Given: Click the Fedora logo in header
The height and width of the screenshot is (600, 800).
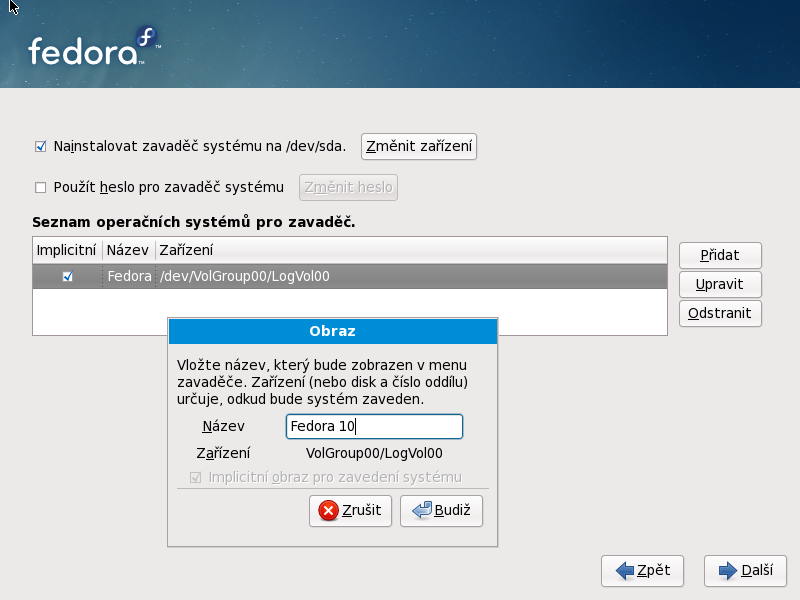Looking at the screenshot, I should click(93, 48).
